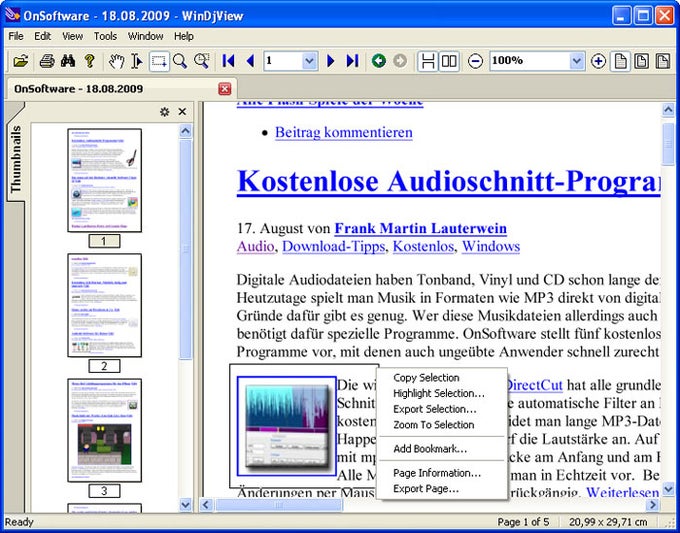Choose Page Information... menu entry

[441, 473]
